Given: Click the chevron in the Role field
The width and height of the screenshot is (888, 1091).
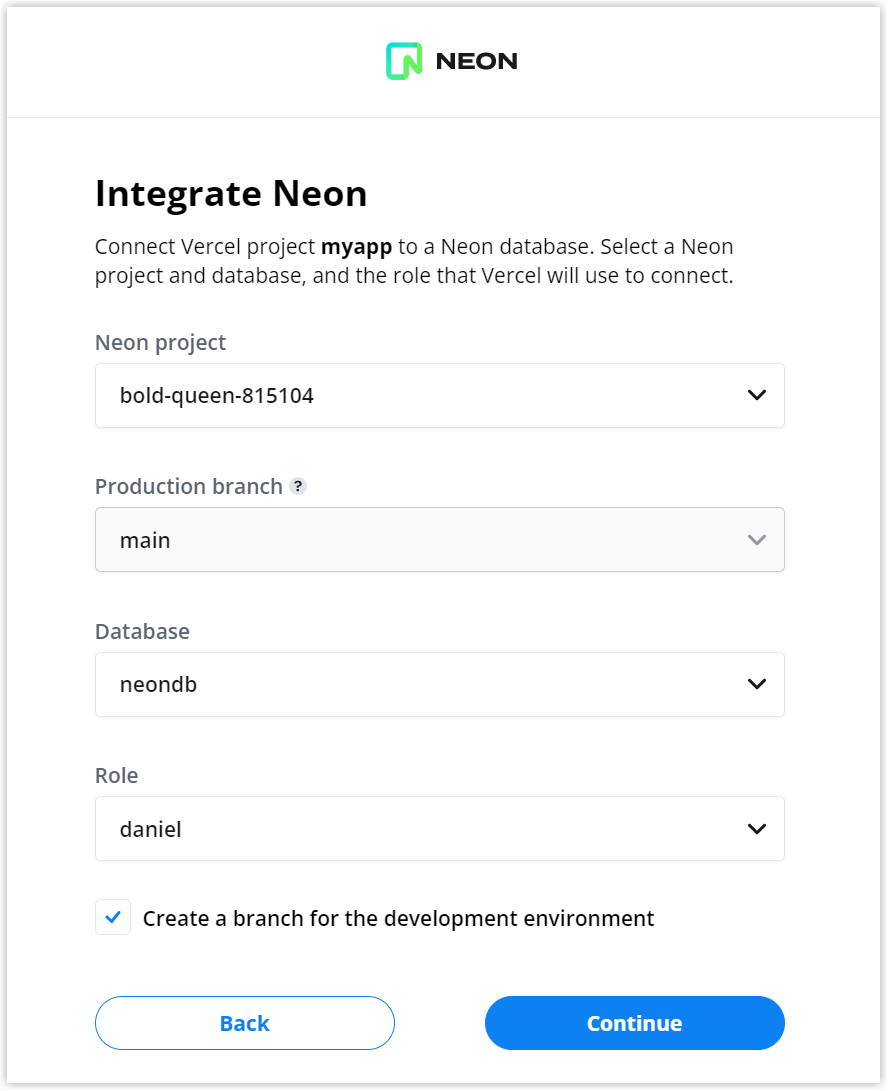Looking at the screenshot, I should pos(756,829).
